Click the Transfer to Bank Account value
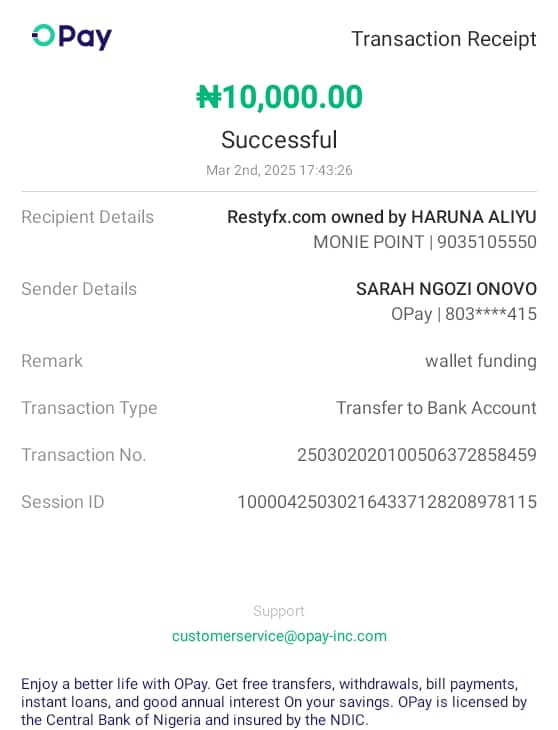Screen dimensions: 558x730 436,408
